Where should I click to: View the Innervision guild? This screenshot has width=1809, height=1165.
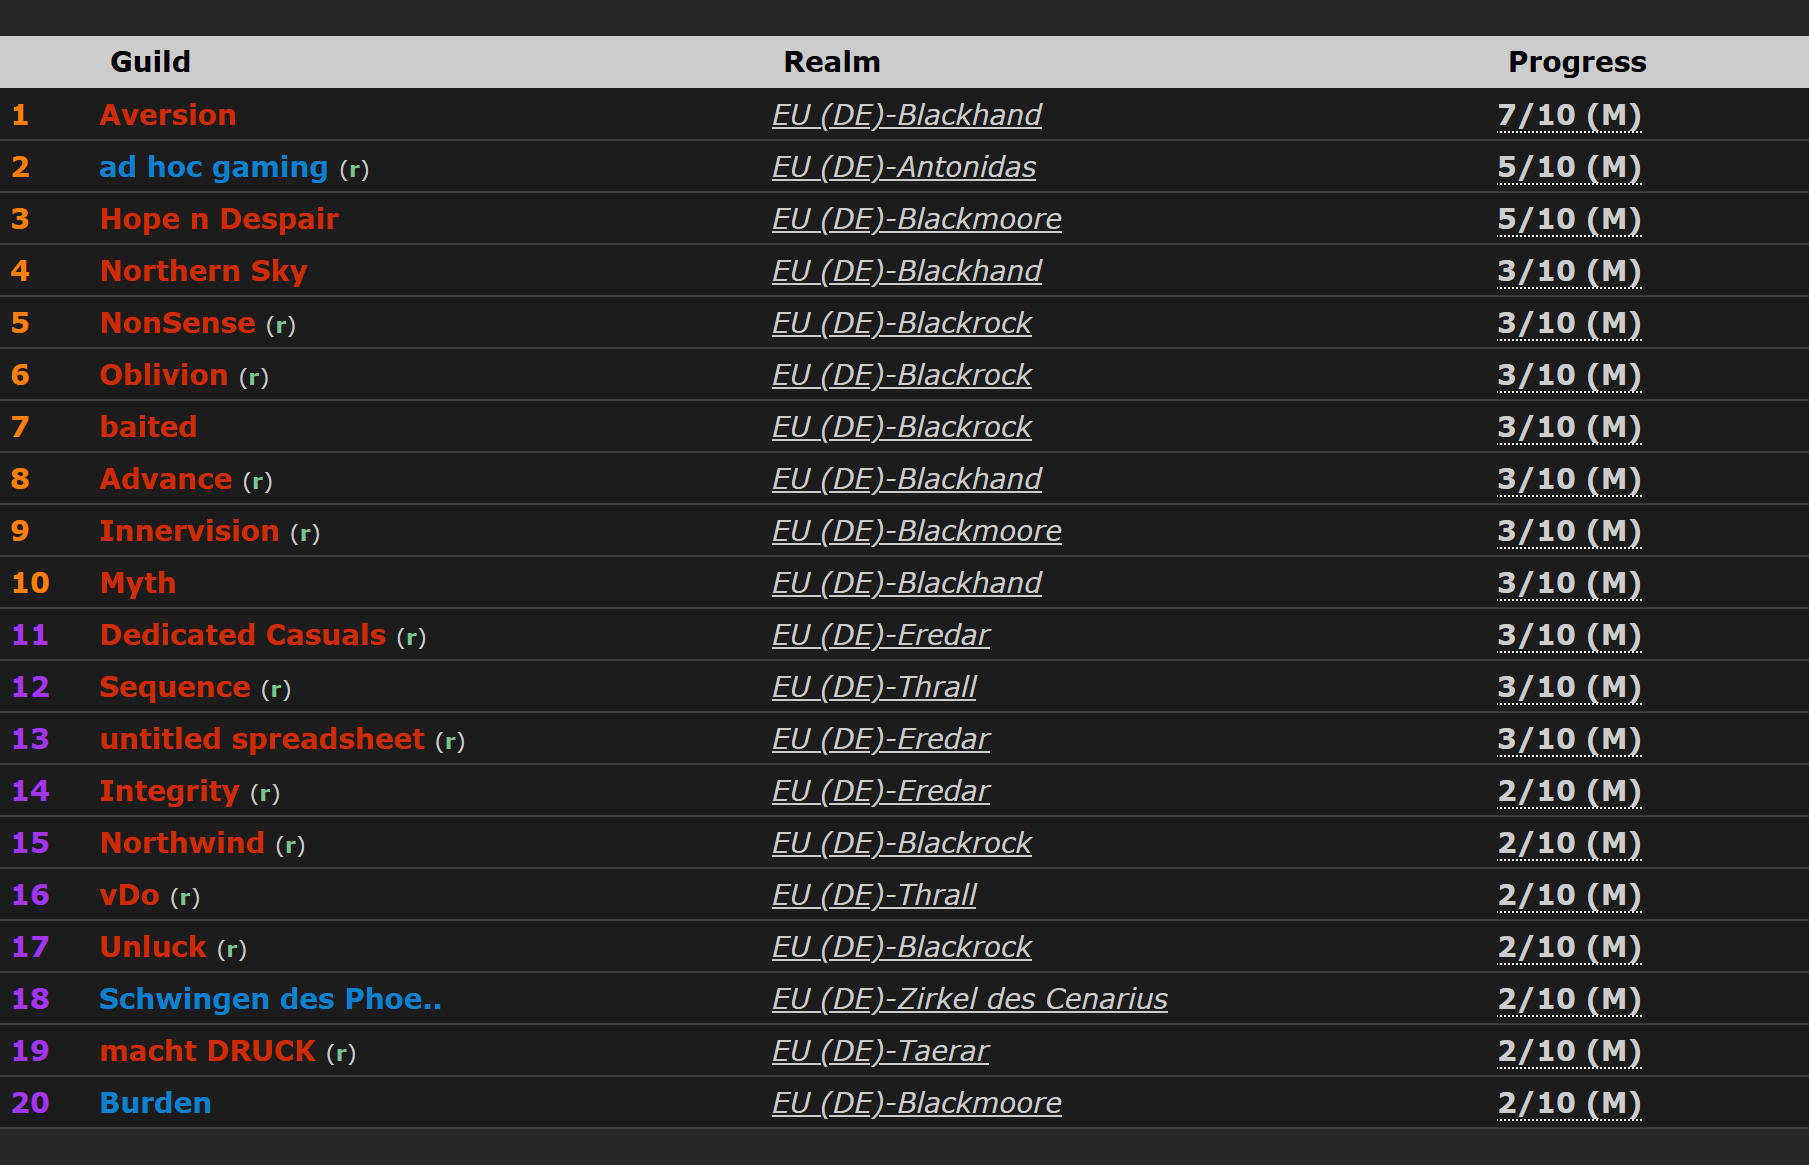coord(190,531)
